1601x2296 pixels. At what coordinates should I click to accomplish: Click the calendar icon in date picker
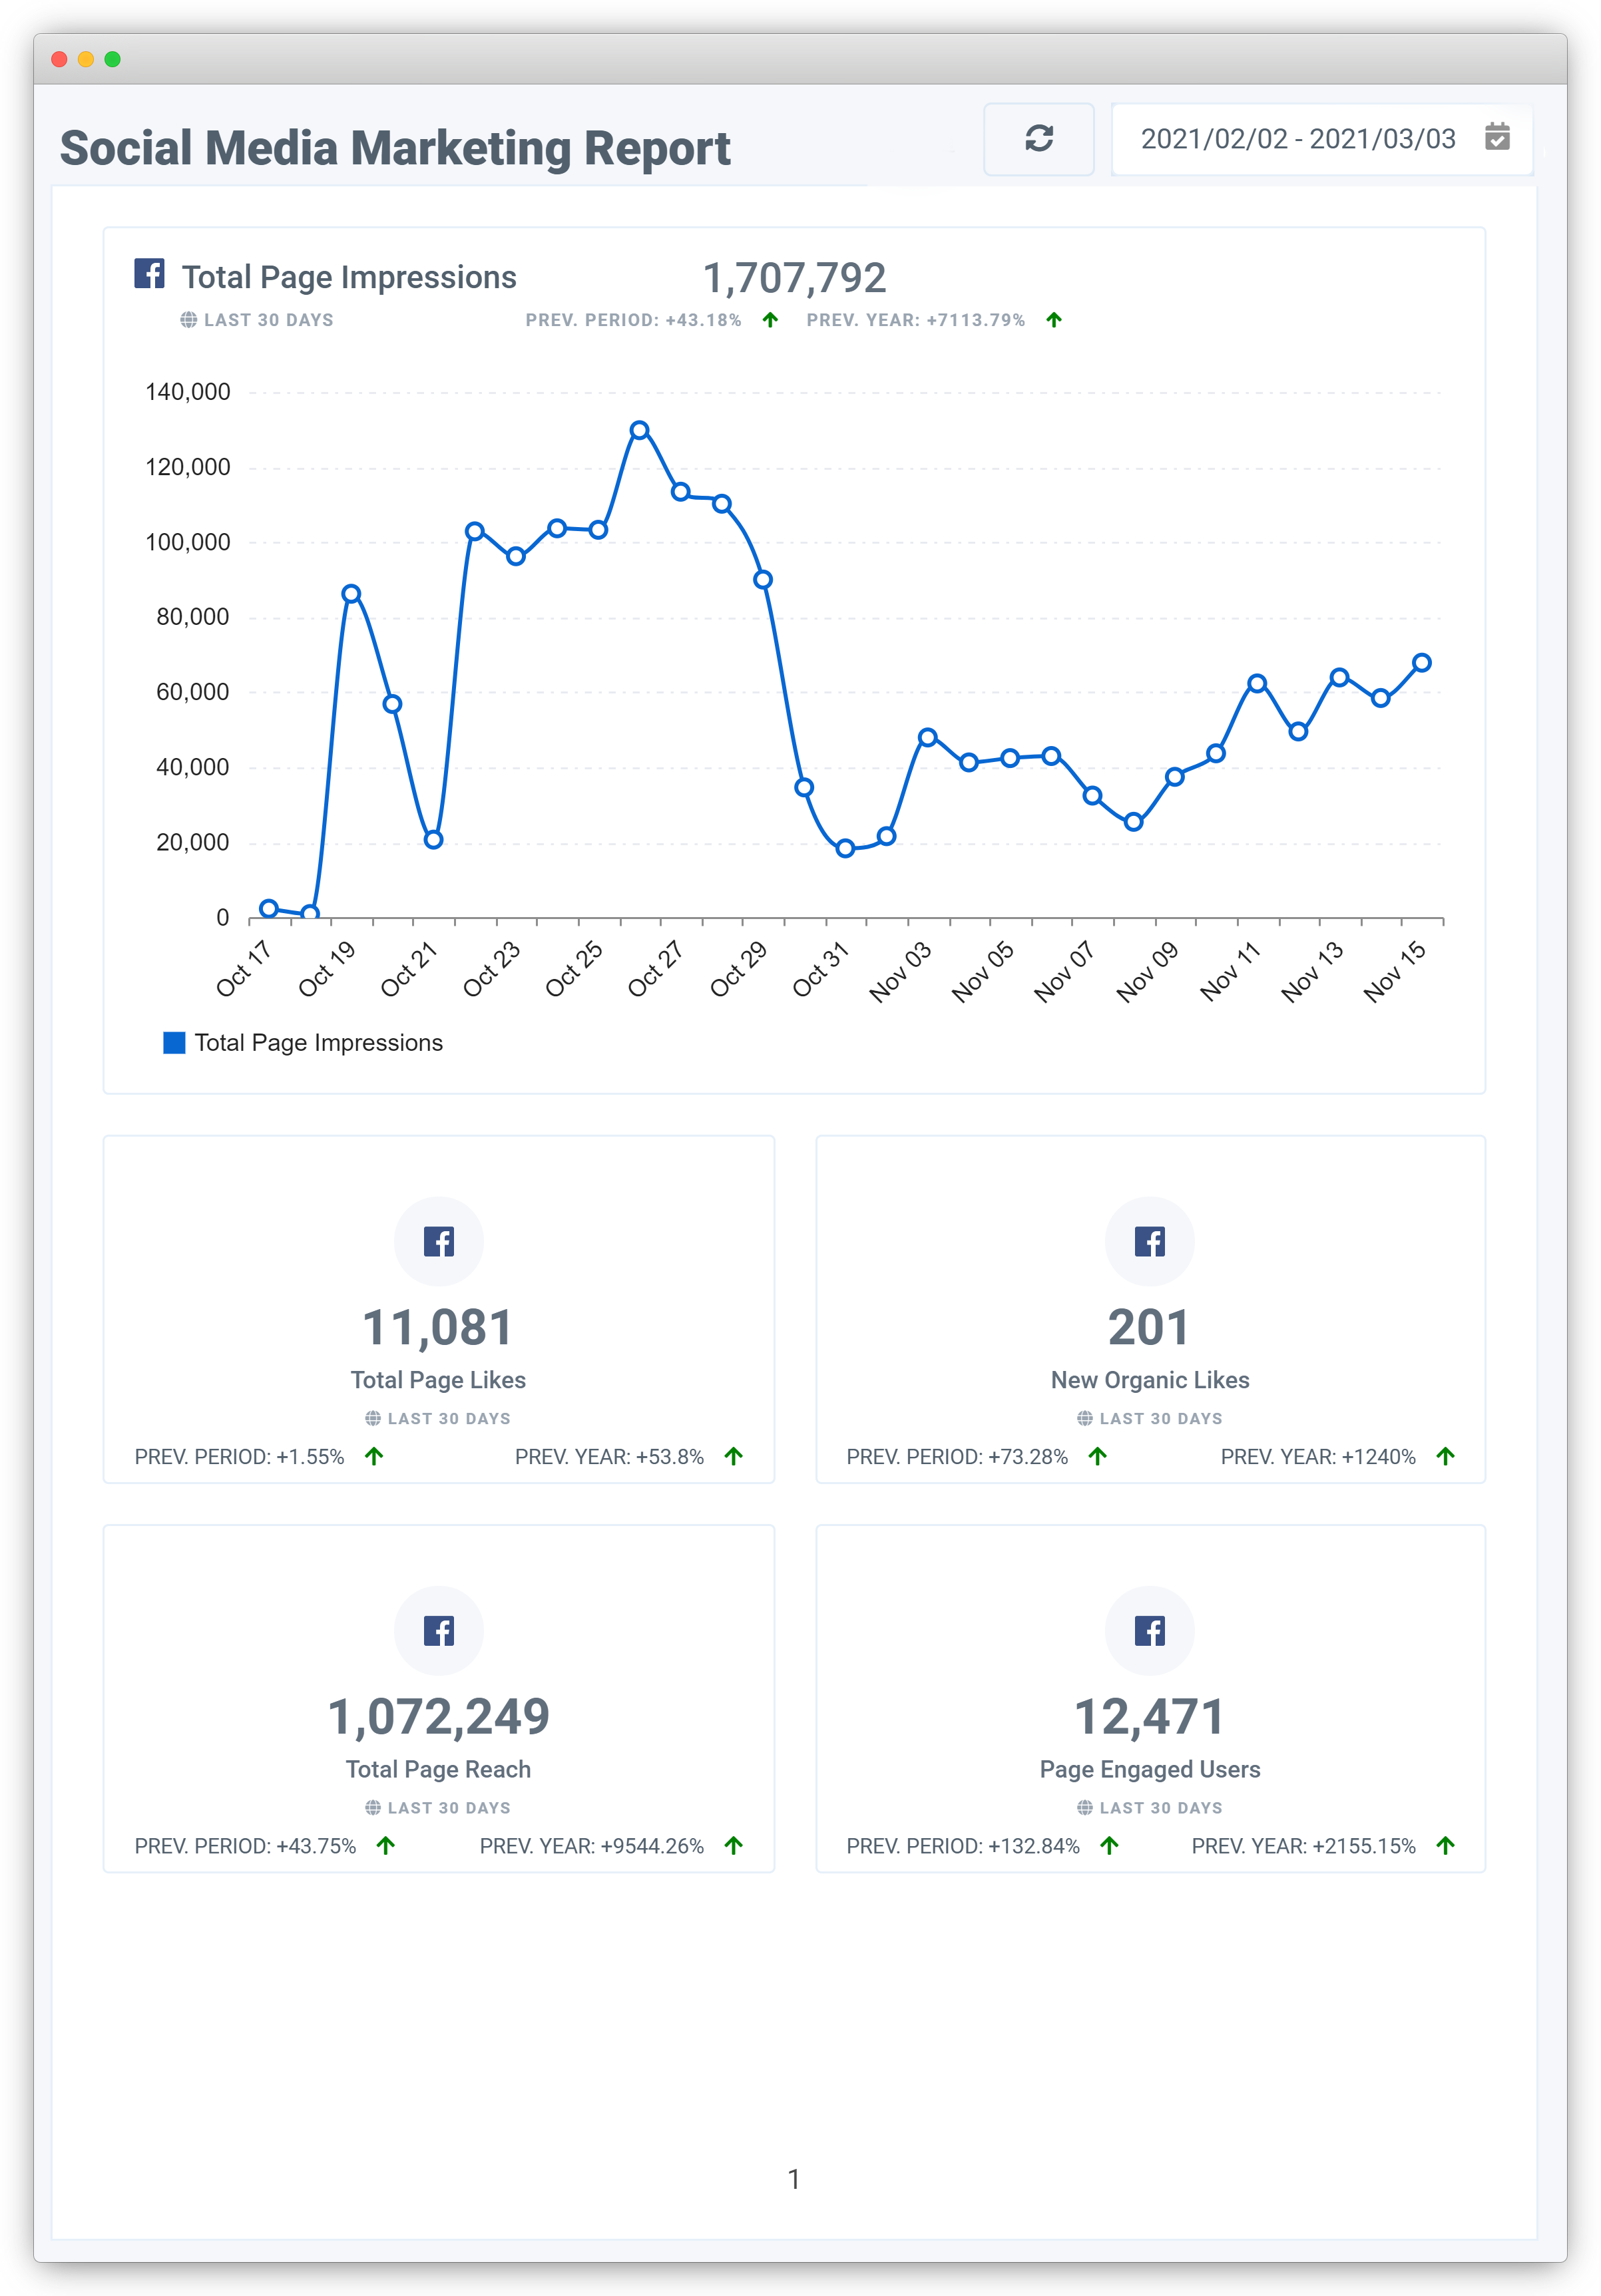tap(1496, 137)
